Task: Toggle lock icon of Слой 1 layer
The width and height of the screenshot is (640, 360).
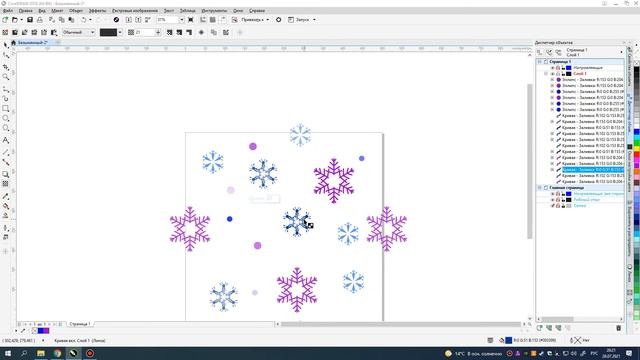Action: click(563, 73)
